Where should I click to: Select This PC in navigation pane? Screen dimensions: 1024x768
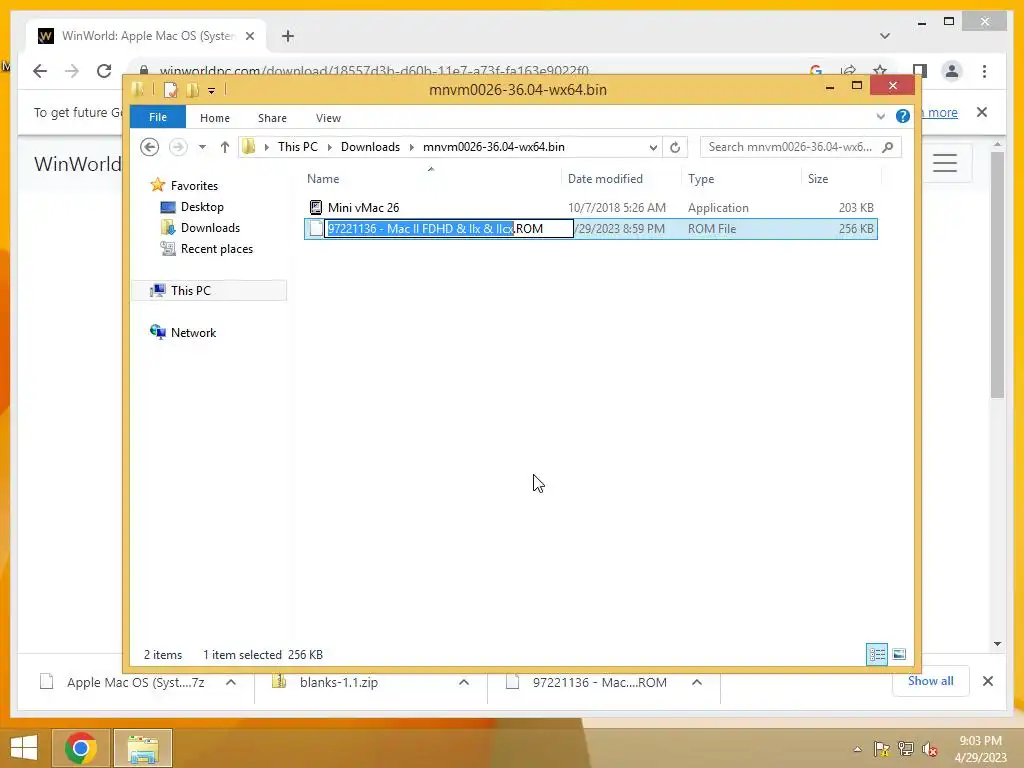coord(208,291)
